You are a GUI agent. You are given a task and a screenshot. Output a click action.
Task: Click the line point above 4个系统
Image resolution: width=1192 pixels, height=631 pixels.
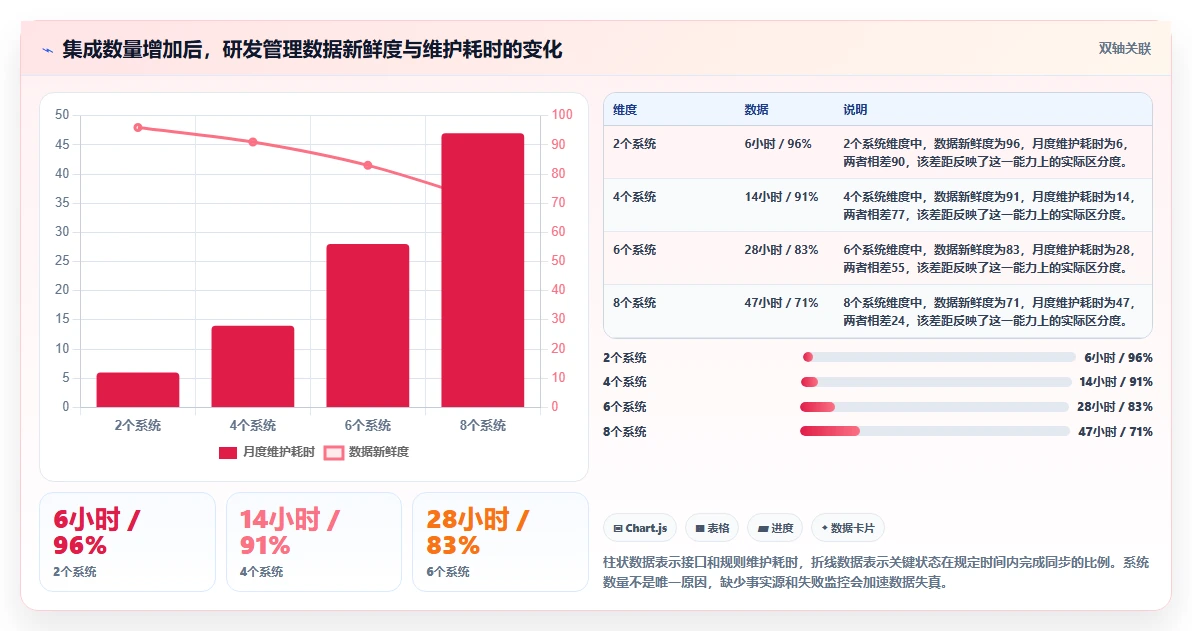(253, 142)
